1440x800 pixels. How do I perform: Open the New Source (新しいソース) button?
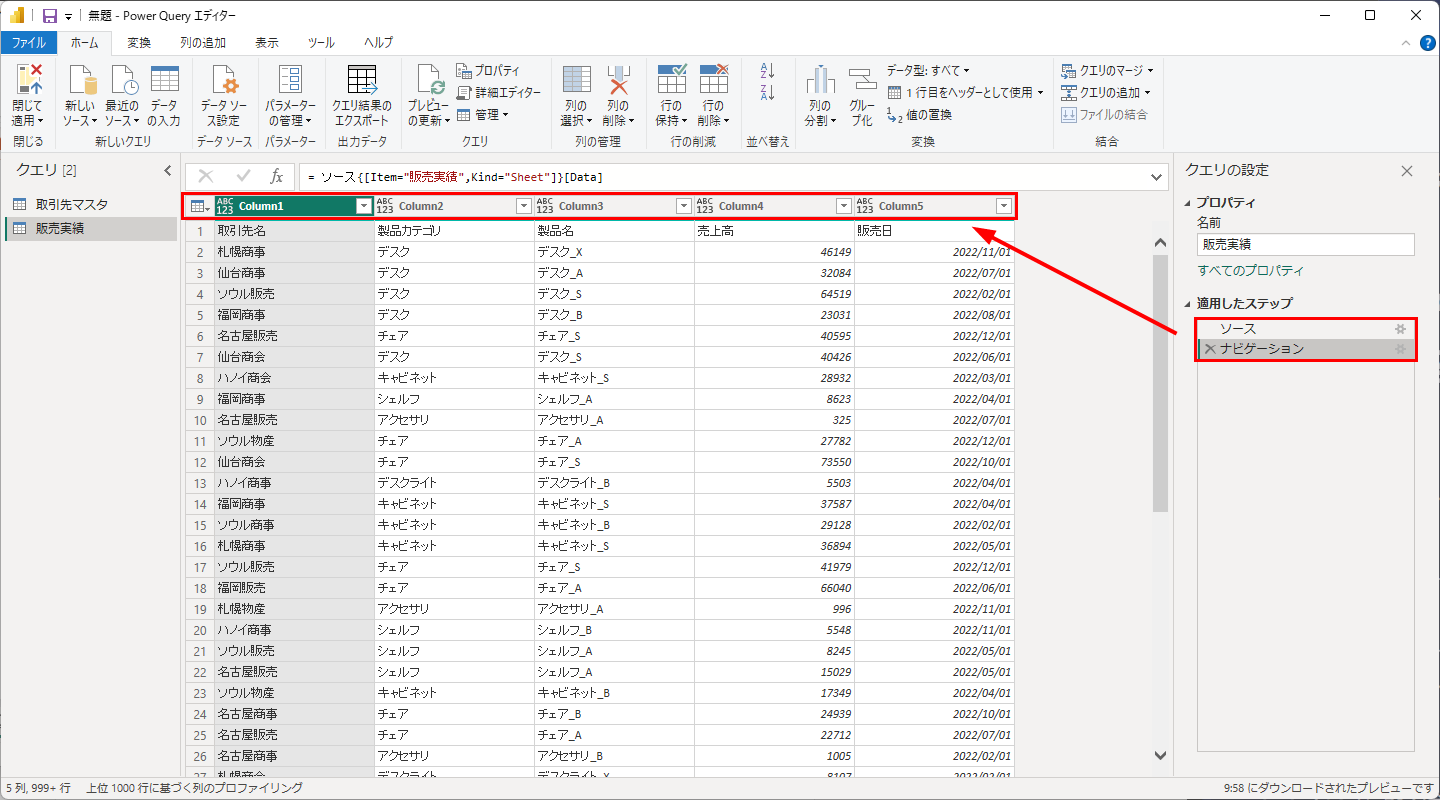(79, 96)
